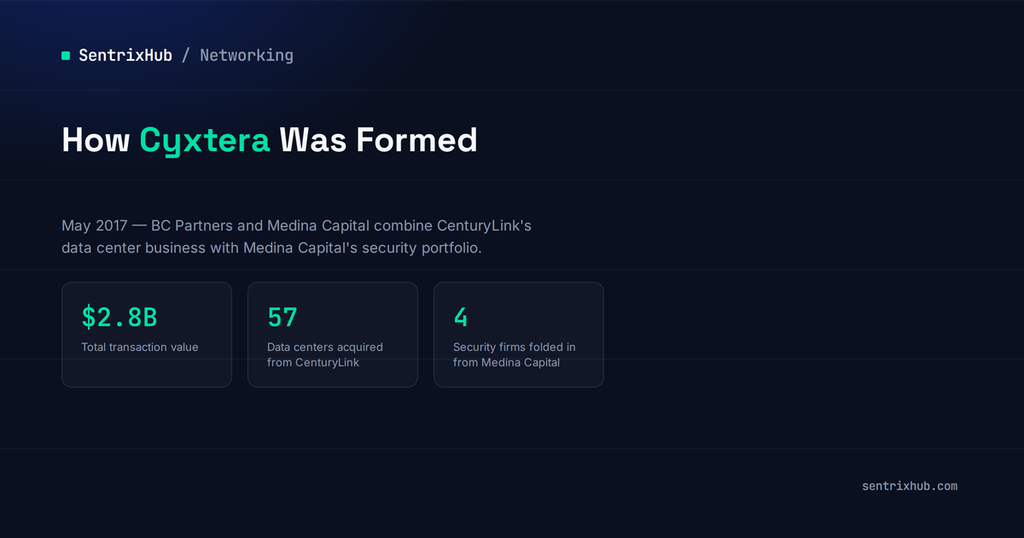Click the Was Formed headline text
1024x538 pixels.
click(x=378, y=140)
